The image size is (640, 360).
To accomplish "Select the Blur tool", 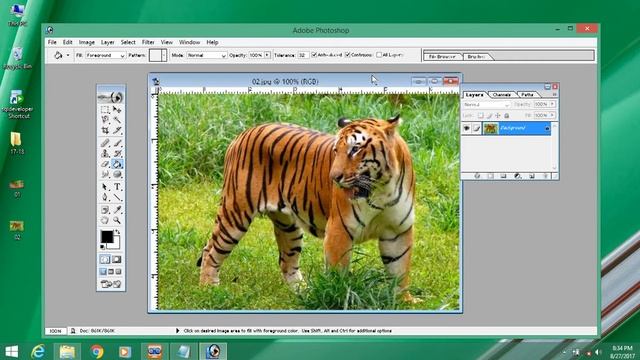I will (x=105, y=174).
